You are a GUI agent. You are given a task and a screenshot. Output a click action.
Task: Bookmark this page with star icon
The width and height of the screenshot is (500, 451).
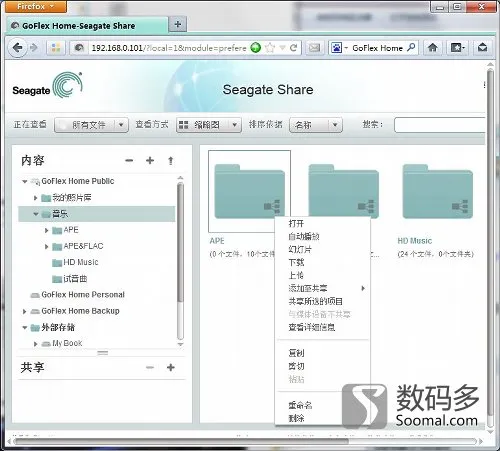point(270,48)
